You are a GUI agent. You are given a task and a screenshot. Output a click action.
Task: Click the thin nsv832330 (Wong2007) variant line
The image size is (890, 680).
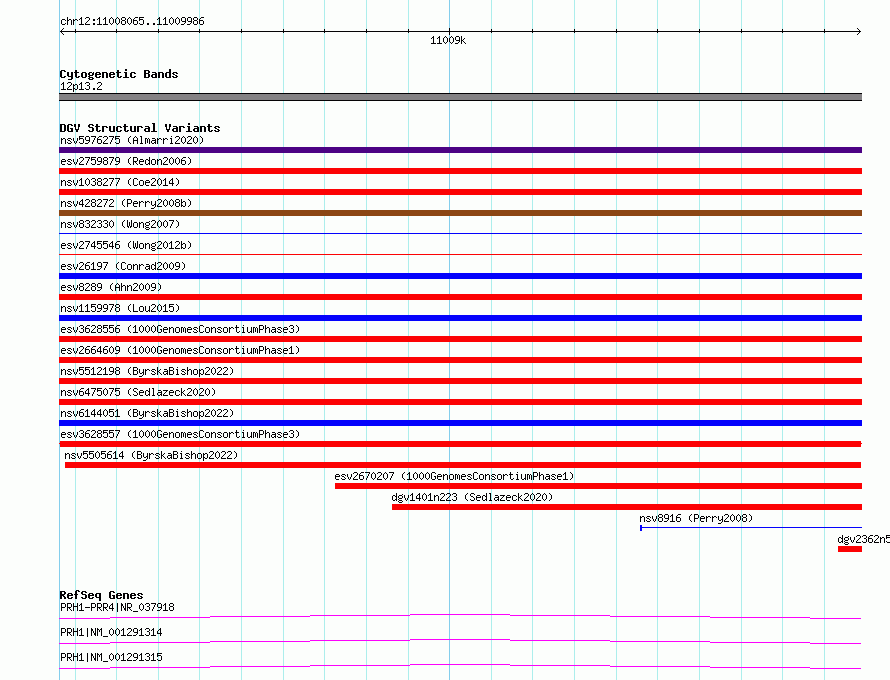(x=460, y=234)
